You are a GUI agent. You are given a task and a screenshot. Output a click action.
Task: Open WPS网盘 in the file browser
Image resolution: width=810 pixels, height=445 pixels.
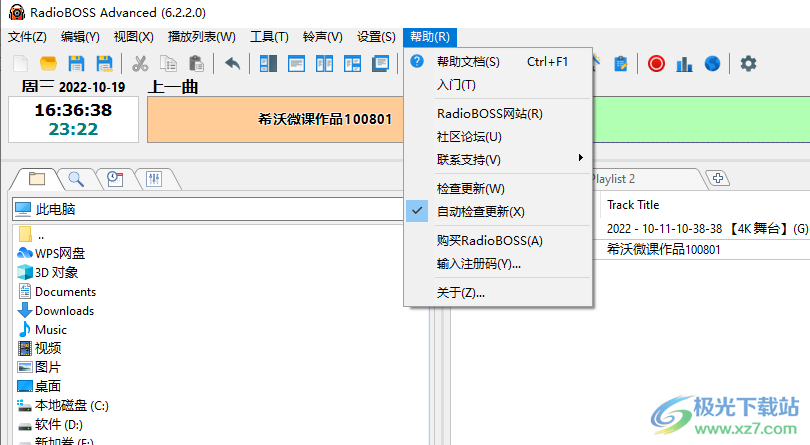pos(51,253)
